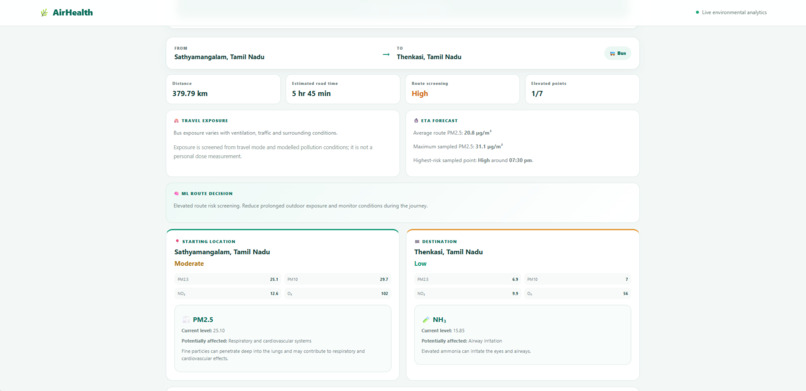Click the Bus exposure varies sentence
The image size is (806, 391).
coord(255,133)
